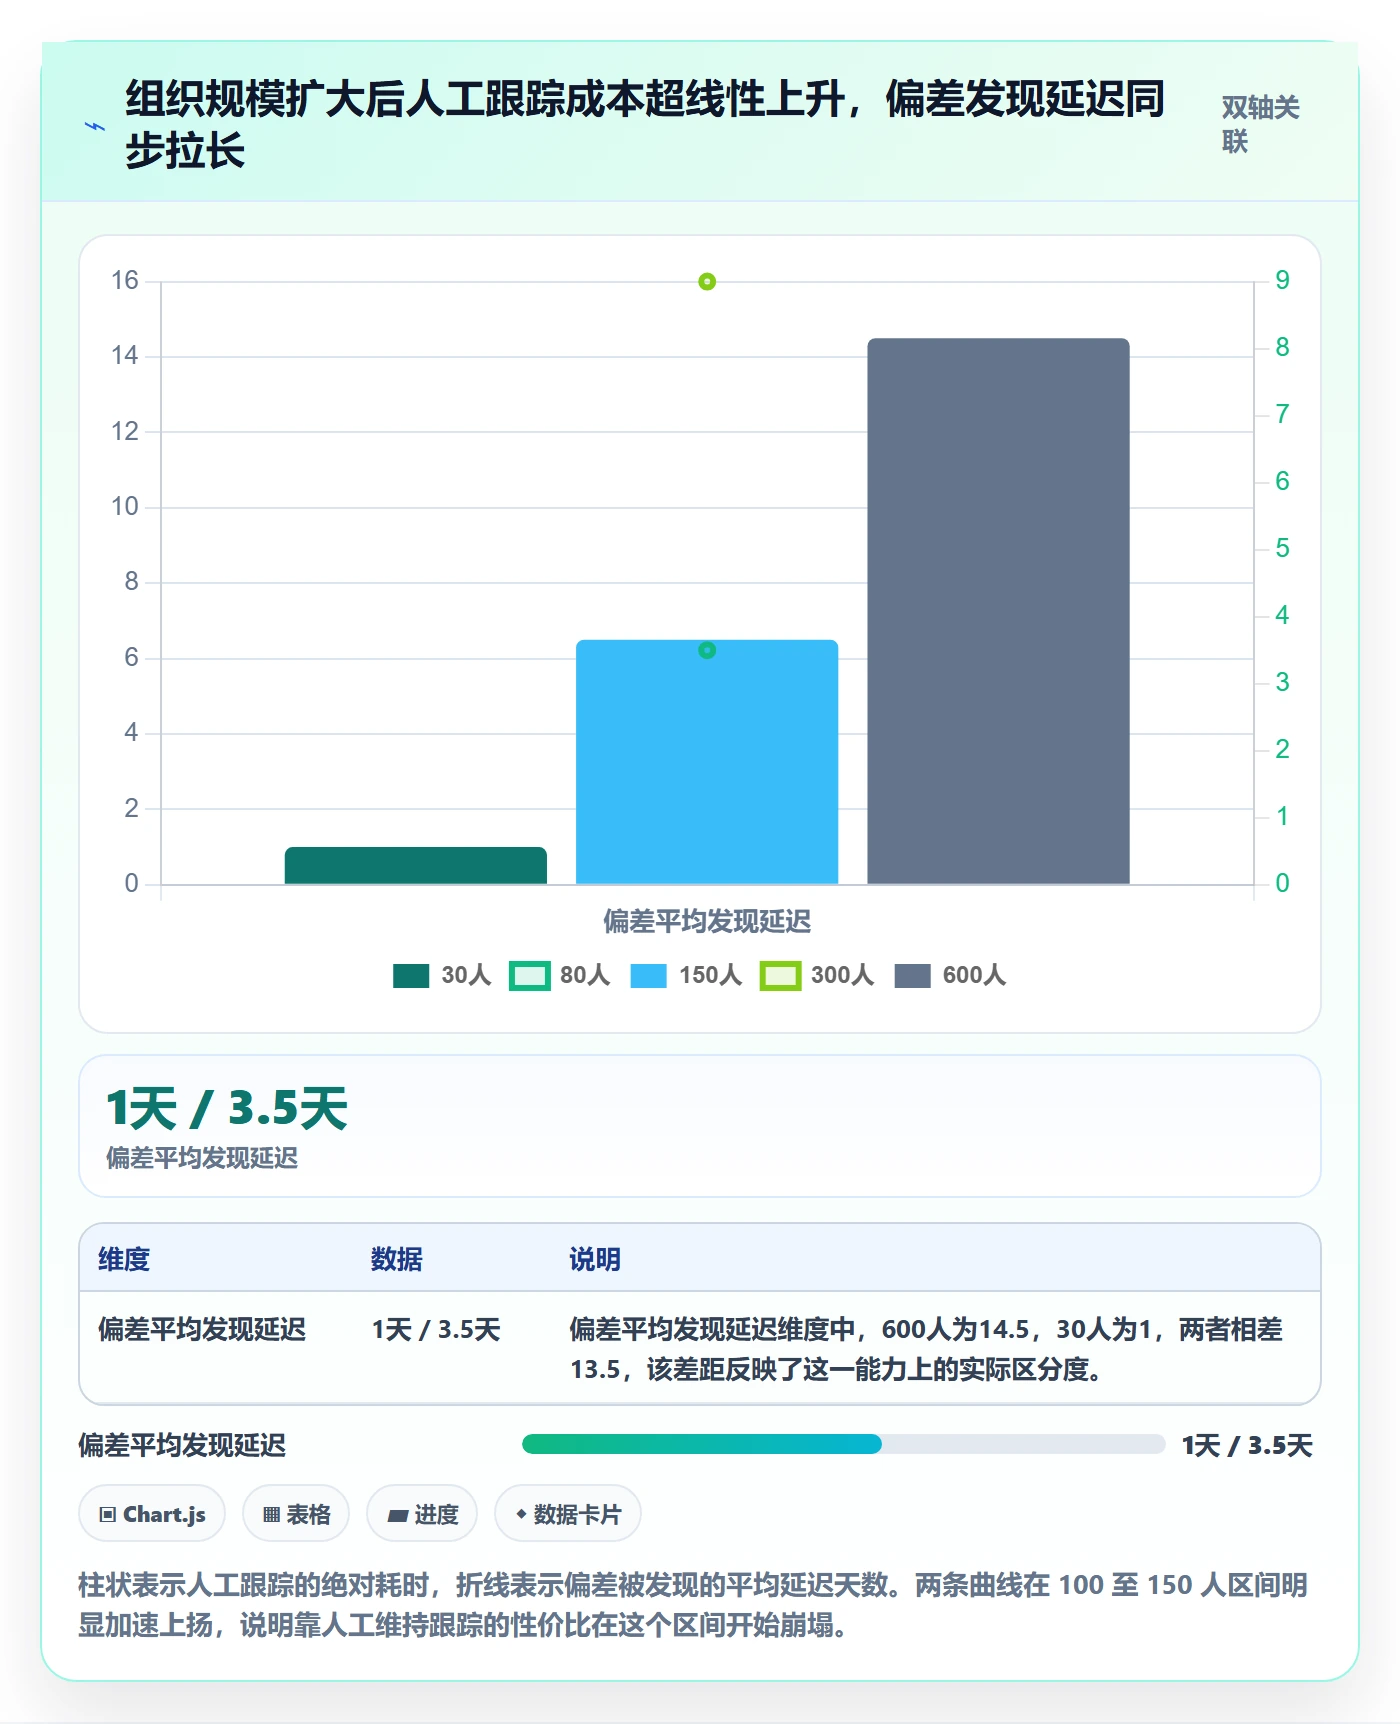The image size is (1400, 1724).
Task: Click the 1天 / 3.5天 value beside the progress bar
Action: point(1247,1445)
